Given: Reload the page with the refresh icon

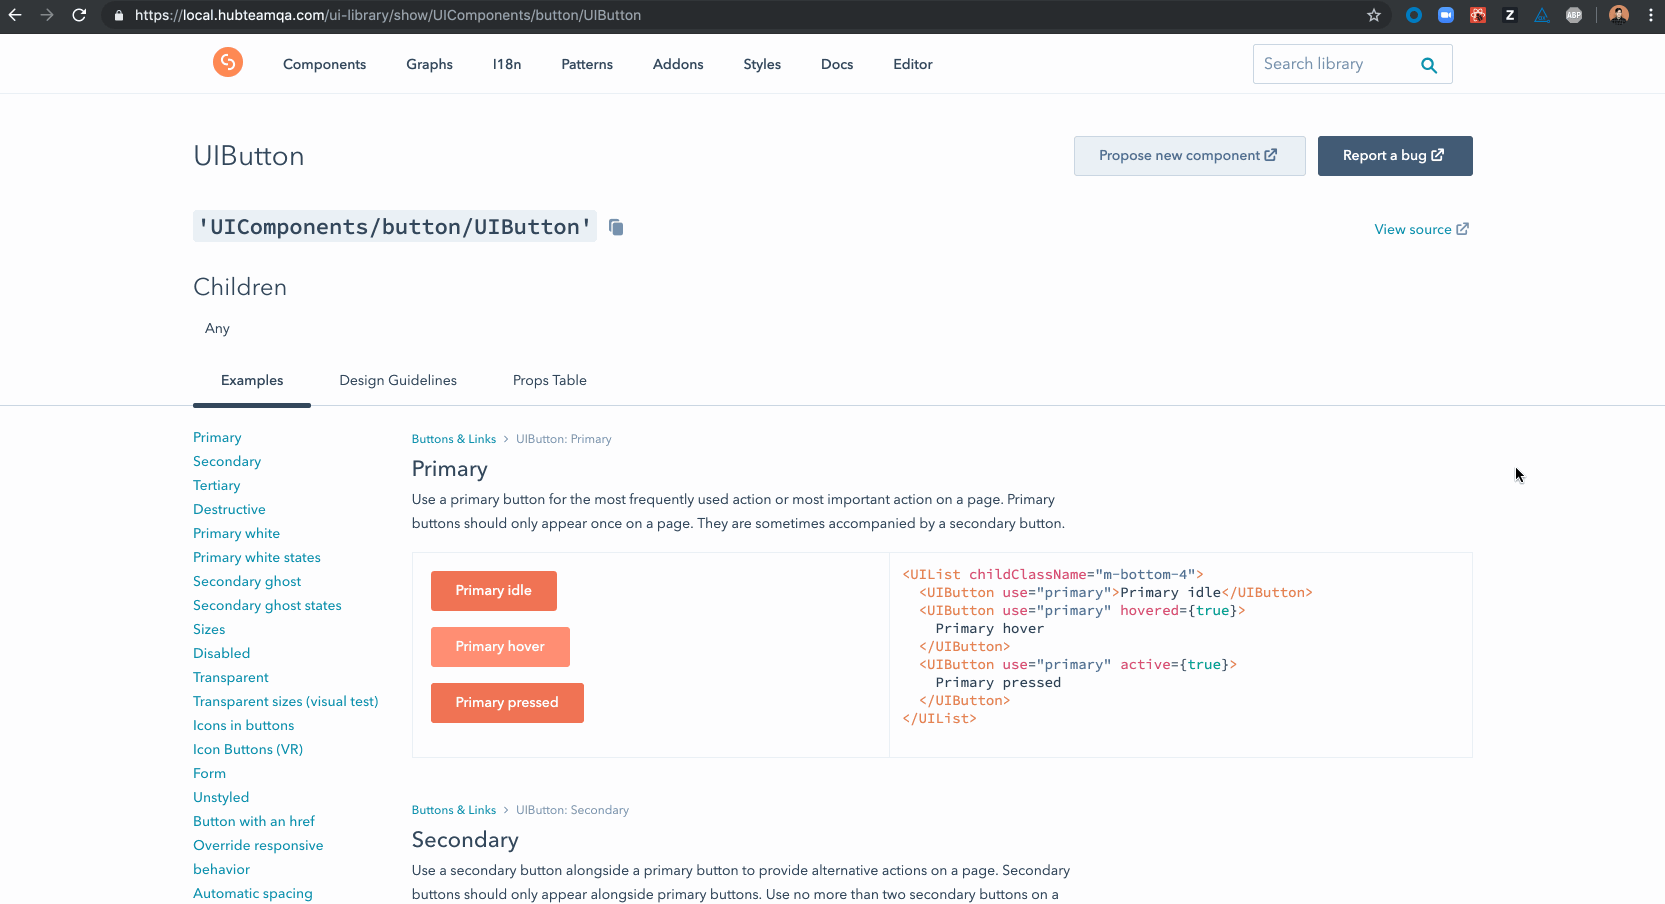Looking at the screenshot, I should (79, 15).
